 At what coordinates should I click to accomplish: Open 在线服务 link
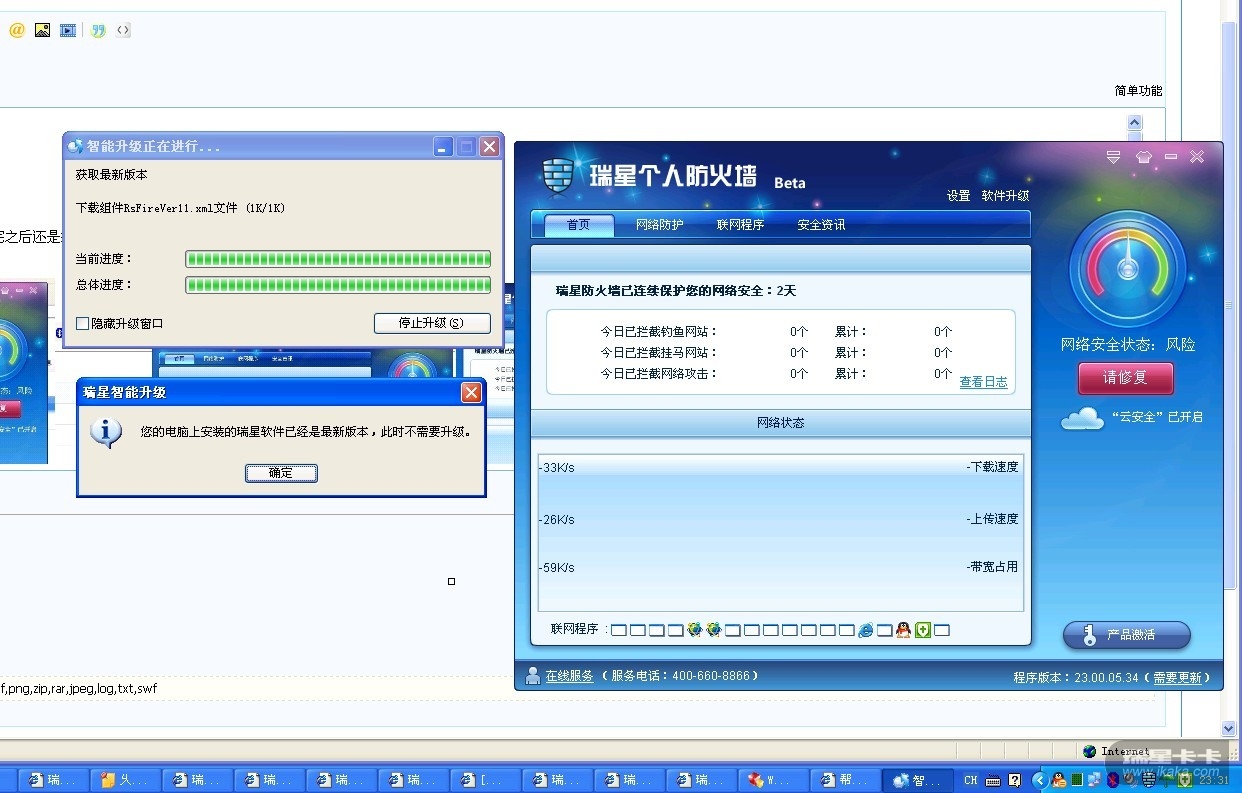(569, 676)
